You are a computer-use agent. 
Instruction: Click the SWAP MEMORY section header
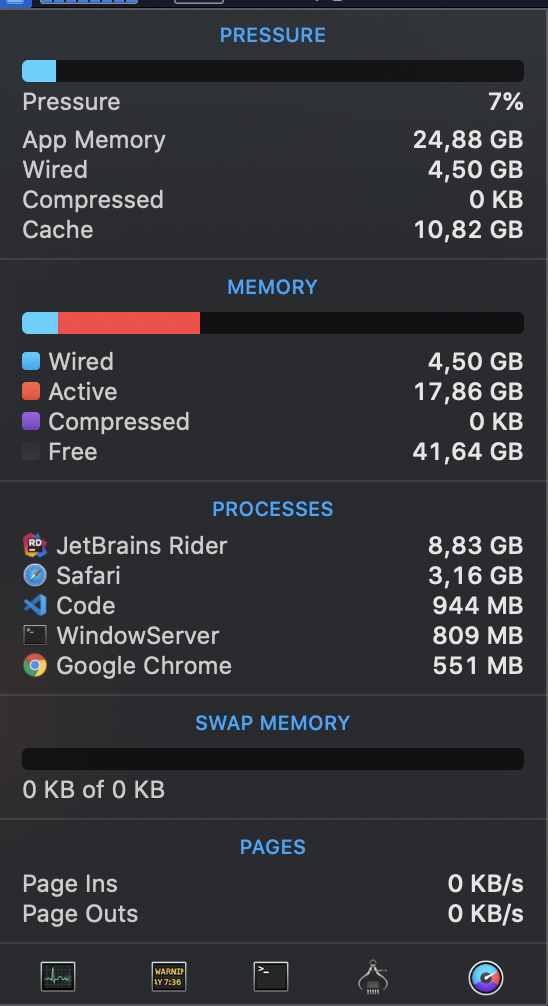(x=273, y=723)
